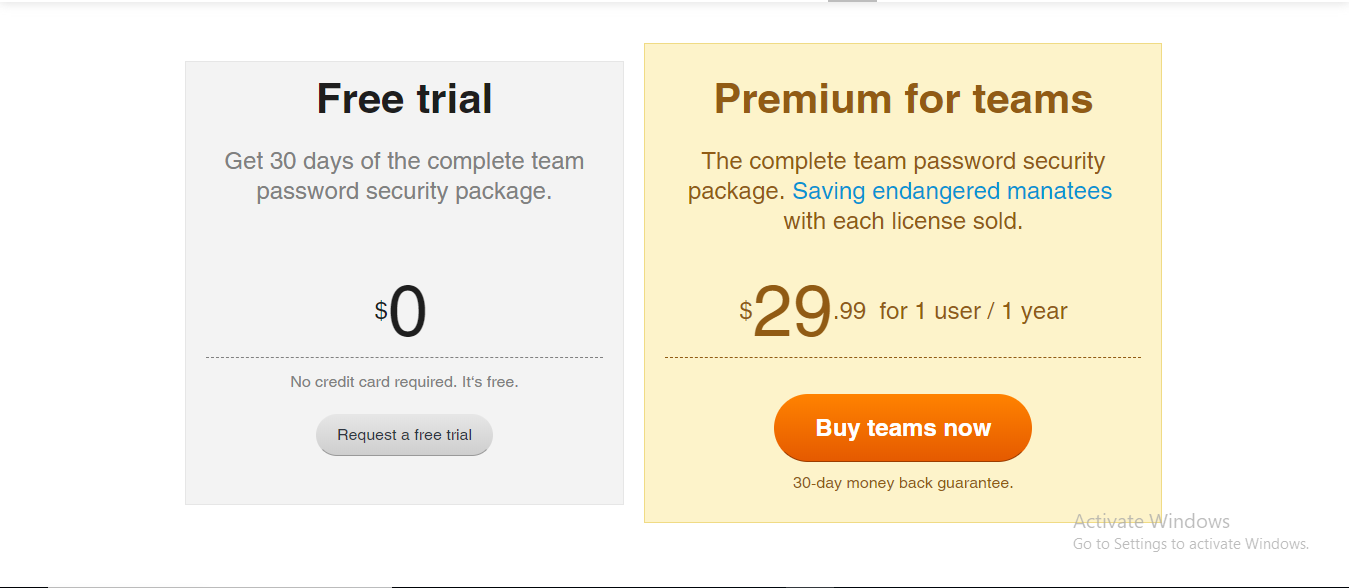This screenshot has width=1349, height=588.
Task: Click the 'with each license sold.' line
Action: [x=903, y=221]
